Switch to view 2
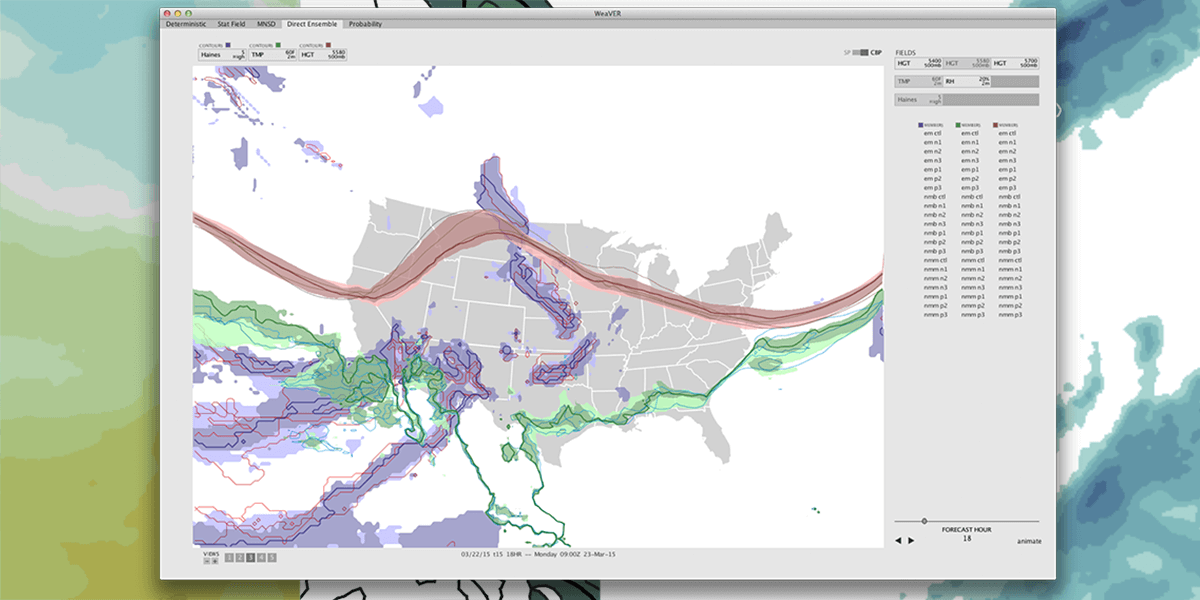 pos(240,557)
